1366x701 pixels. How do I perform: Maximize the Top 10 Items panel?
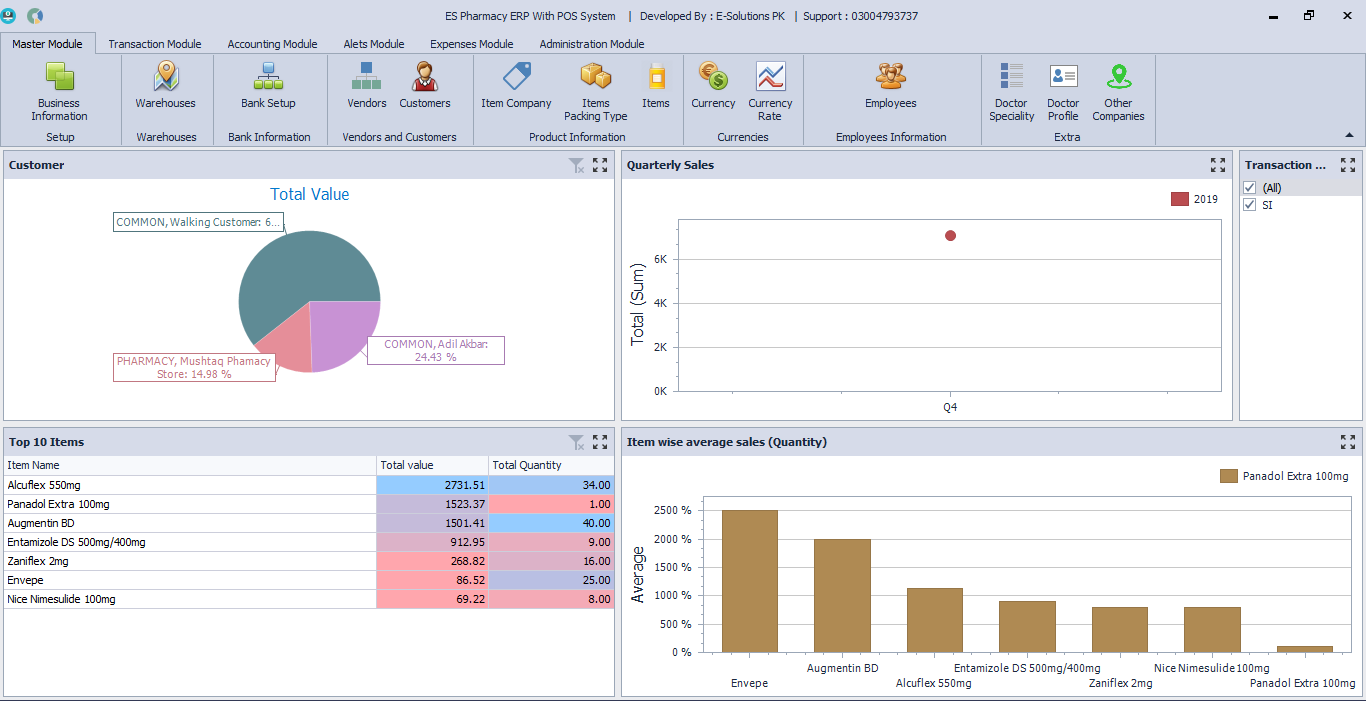coord(600,442)
